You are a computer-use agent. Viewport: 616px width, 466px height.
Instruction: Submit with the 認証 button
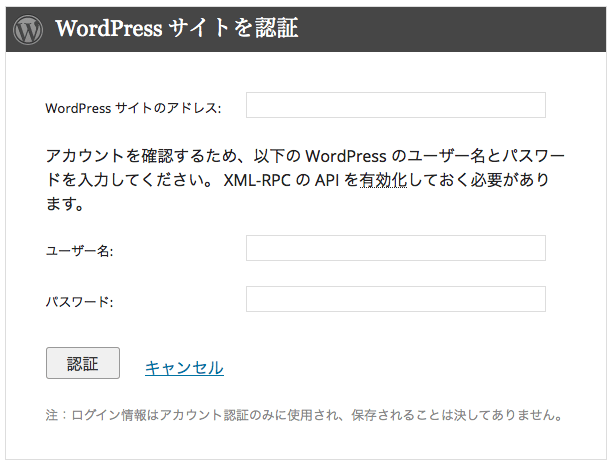pyautogui.click(x=83, y=363)
